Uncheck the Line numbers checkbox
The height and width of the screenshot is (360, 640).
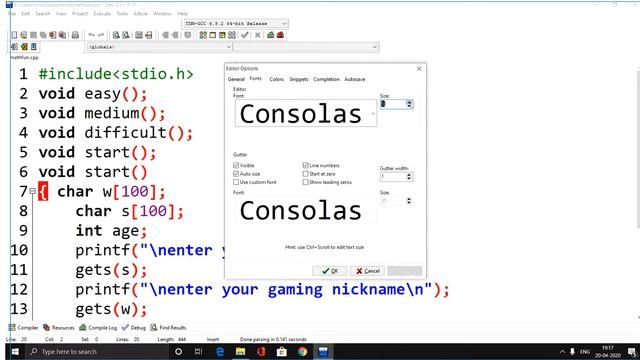click(x=305, y=165)
